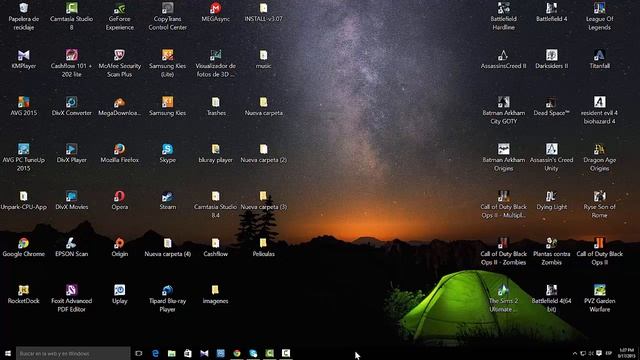Open Microsoft Edge from the taskbar

155,353
